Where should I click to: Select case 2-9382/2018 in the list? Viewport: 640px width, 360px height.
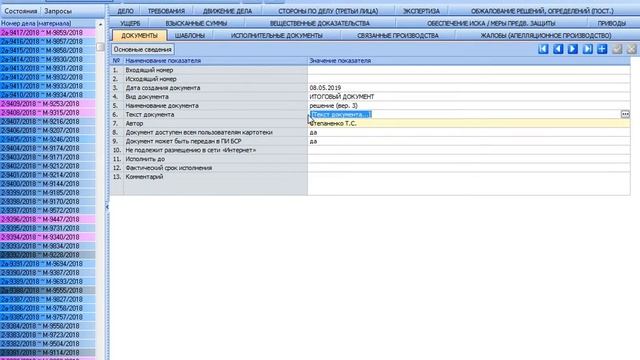coord(48,344)
